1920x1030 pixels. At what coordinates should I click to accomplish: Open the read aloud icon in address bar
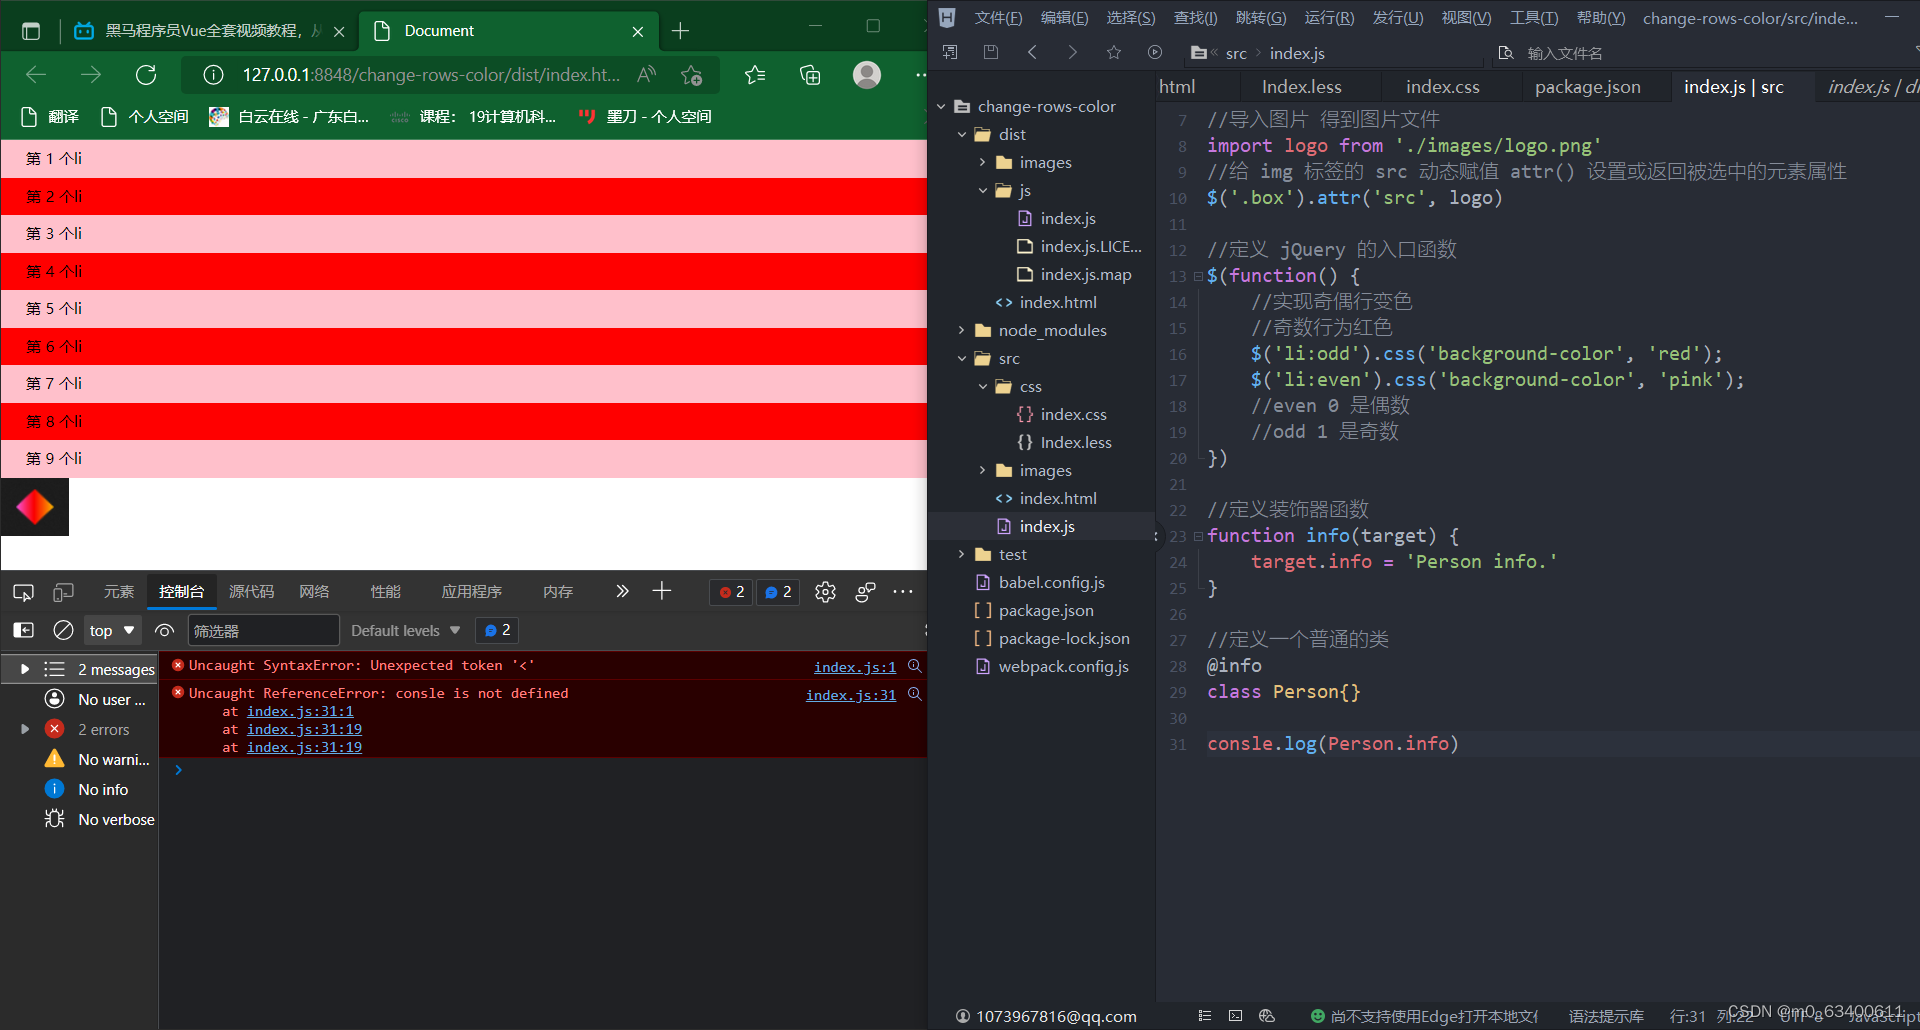(x=647, y=75)
